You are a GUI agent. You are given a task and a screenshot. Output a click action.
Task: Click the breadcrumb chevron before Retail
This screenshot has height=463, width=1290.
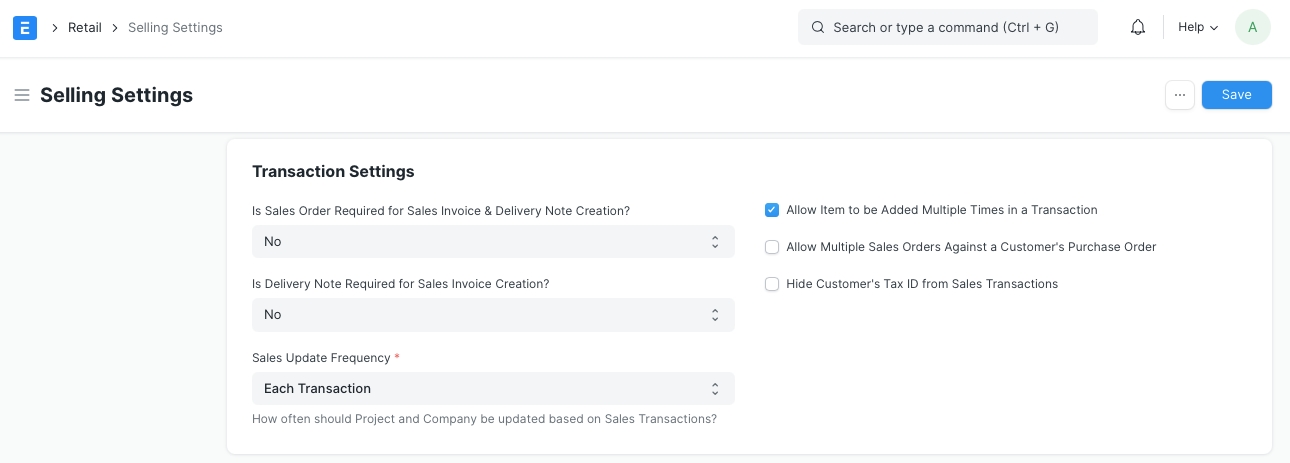[54, 28]
